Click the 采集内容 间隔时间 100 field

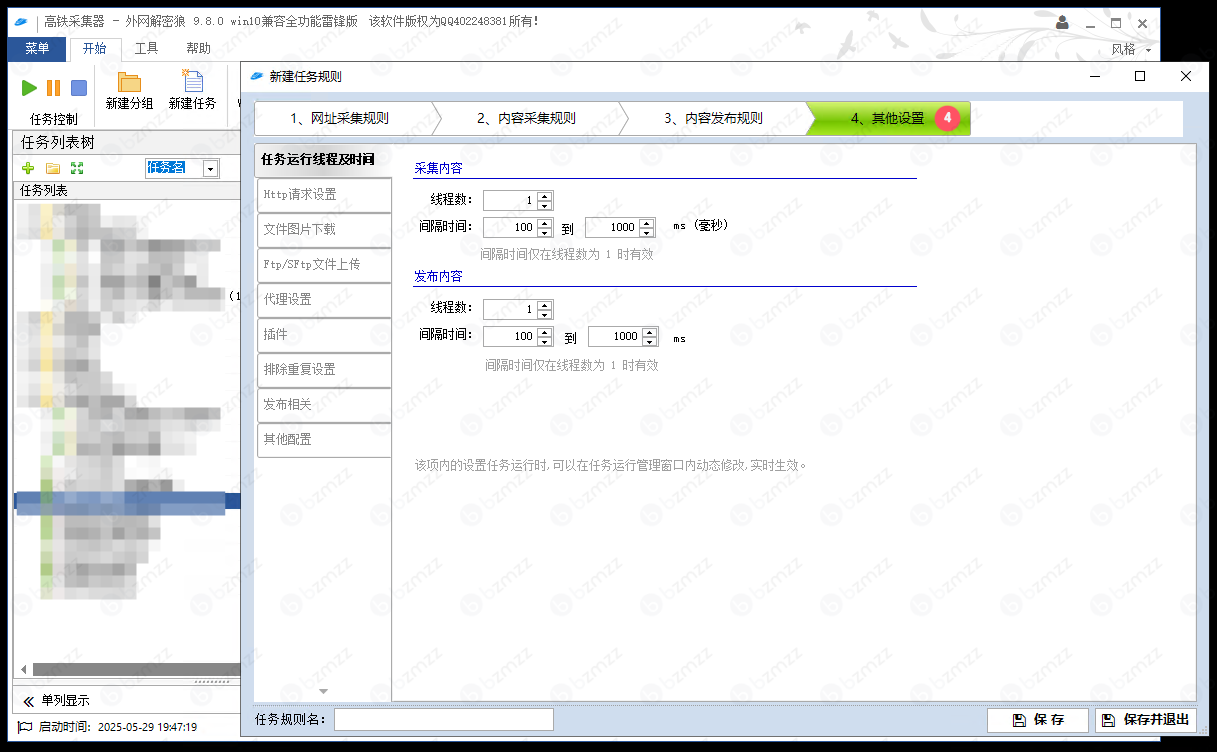(x=510, y=227)
